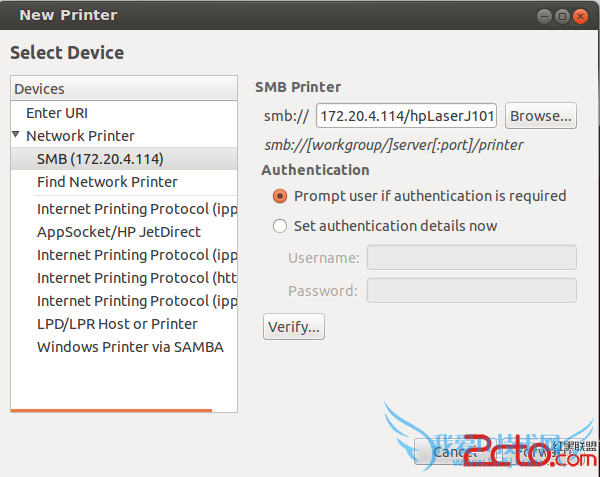Minimize the New Printer dialog
600x477 pixels.
point(545,15)
